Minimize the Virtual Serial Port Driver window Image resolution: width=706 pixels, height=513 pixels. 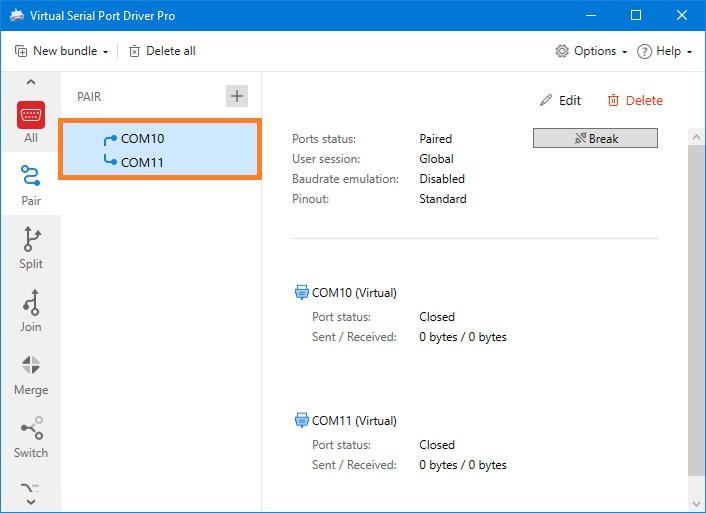591,15
